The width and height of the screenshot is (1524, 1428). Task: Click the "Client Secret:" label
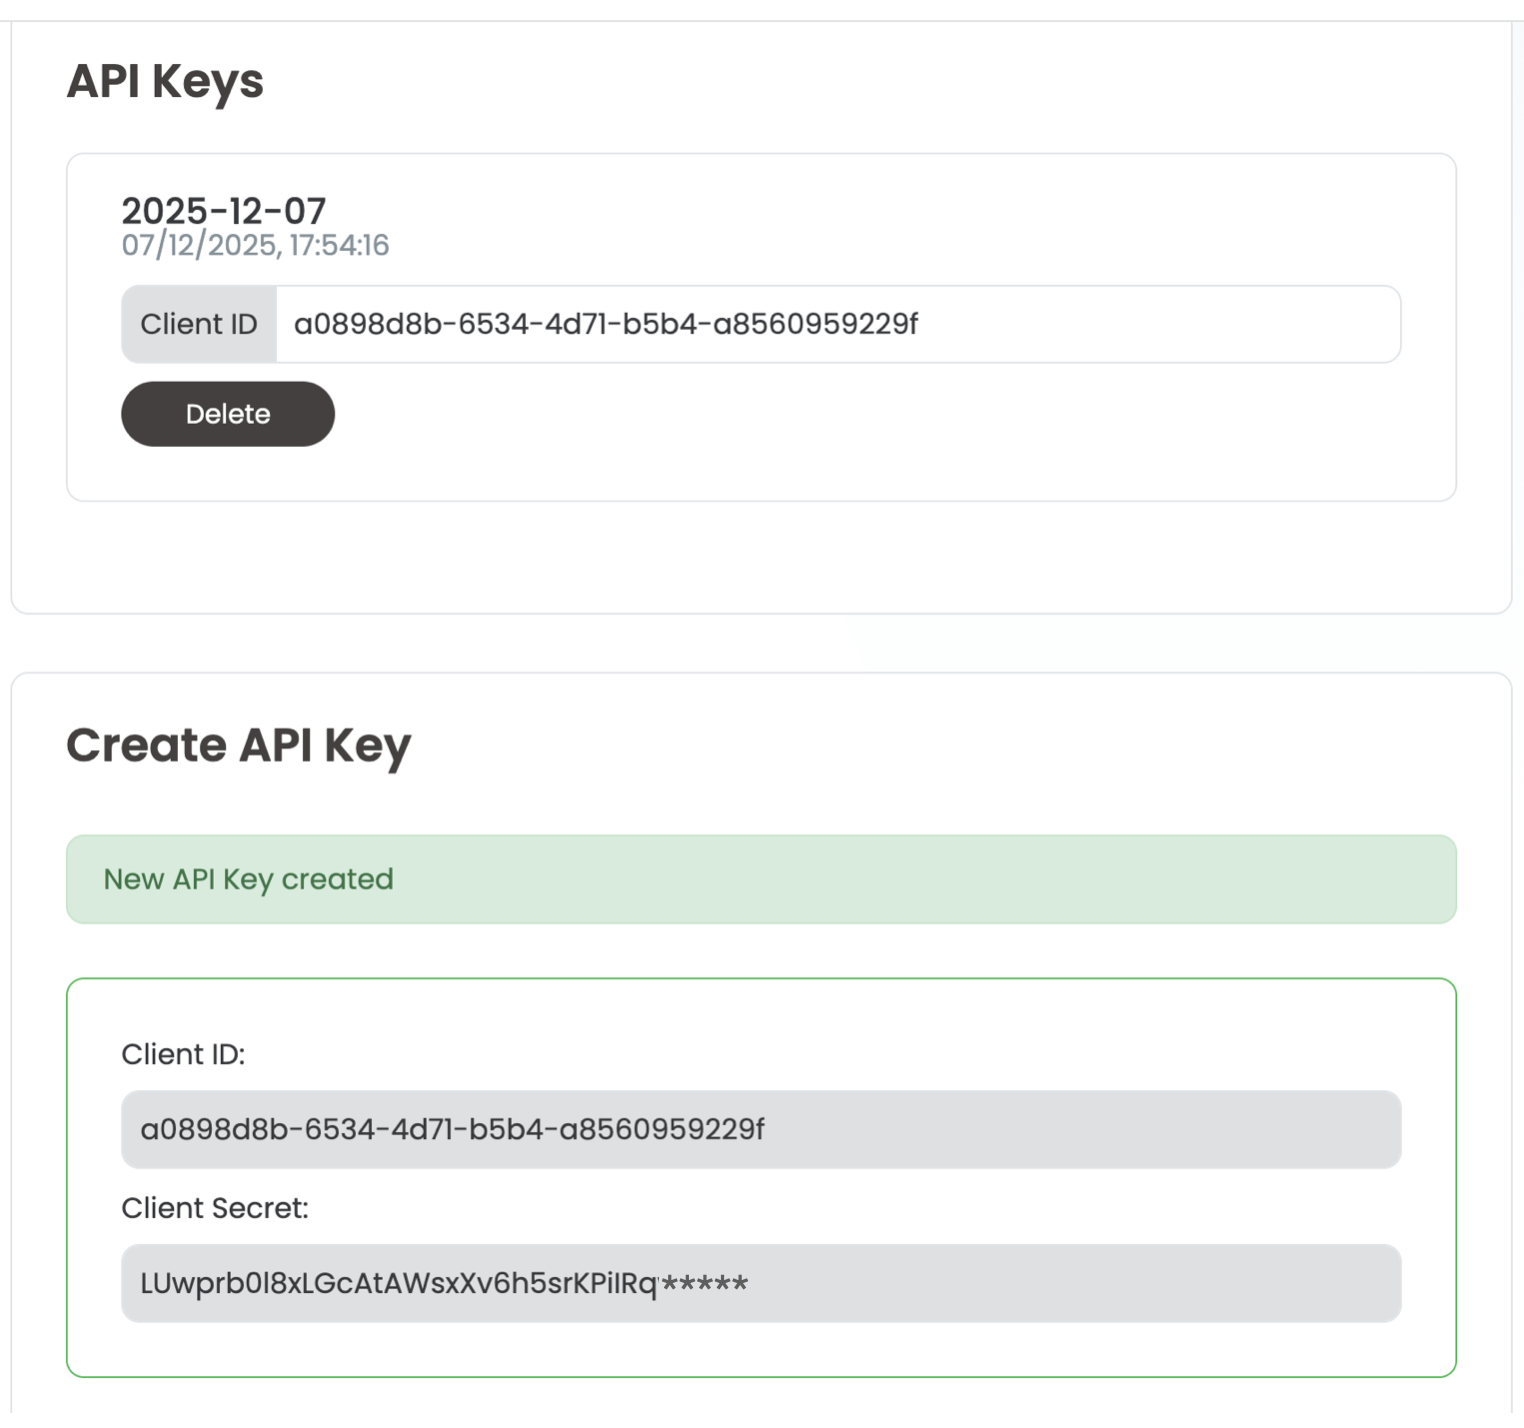tap(214, 1208)
